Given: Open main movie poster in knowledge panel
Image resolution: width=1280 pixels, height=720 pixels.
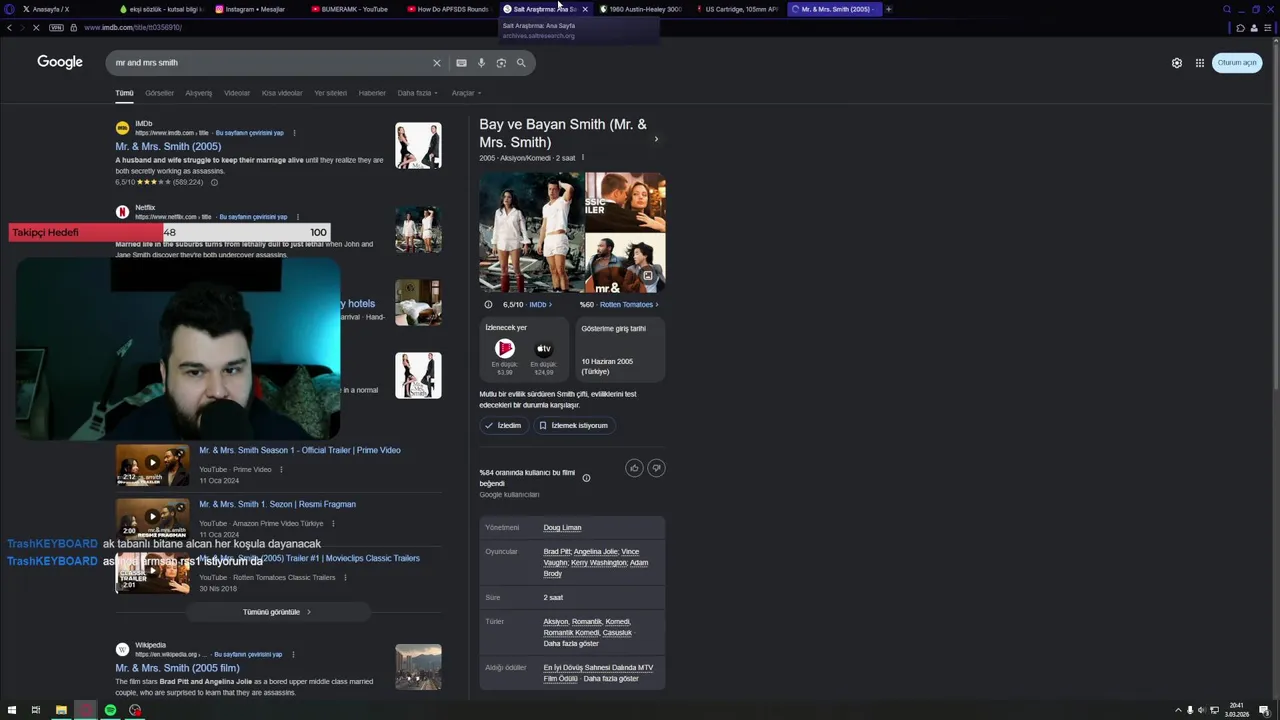Looking at the screenshot, I should 531,232.
